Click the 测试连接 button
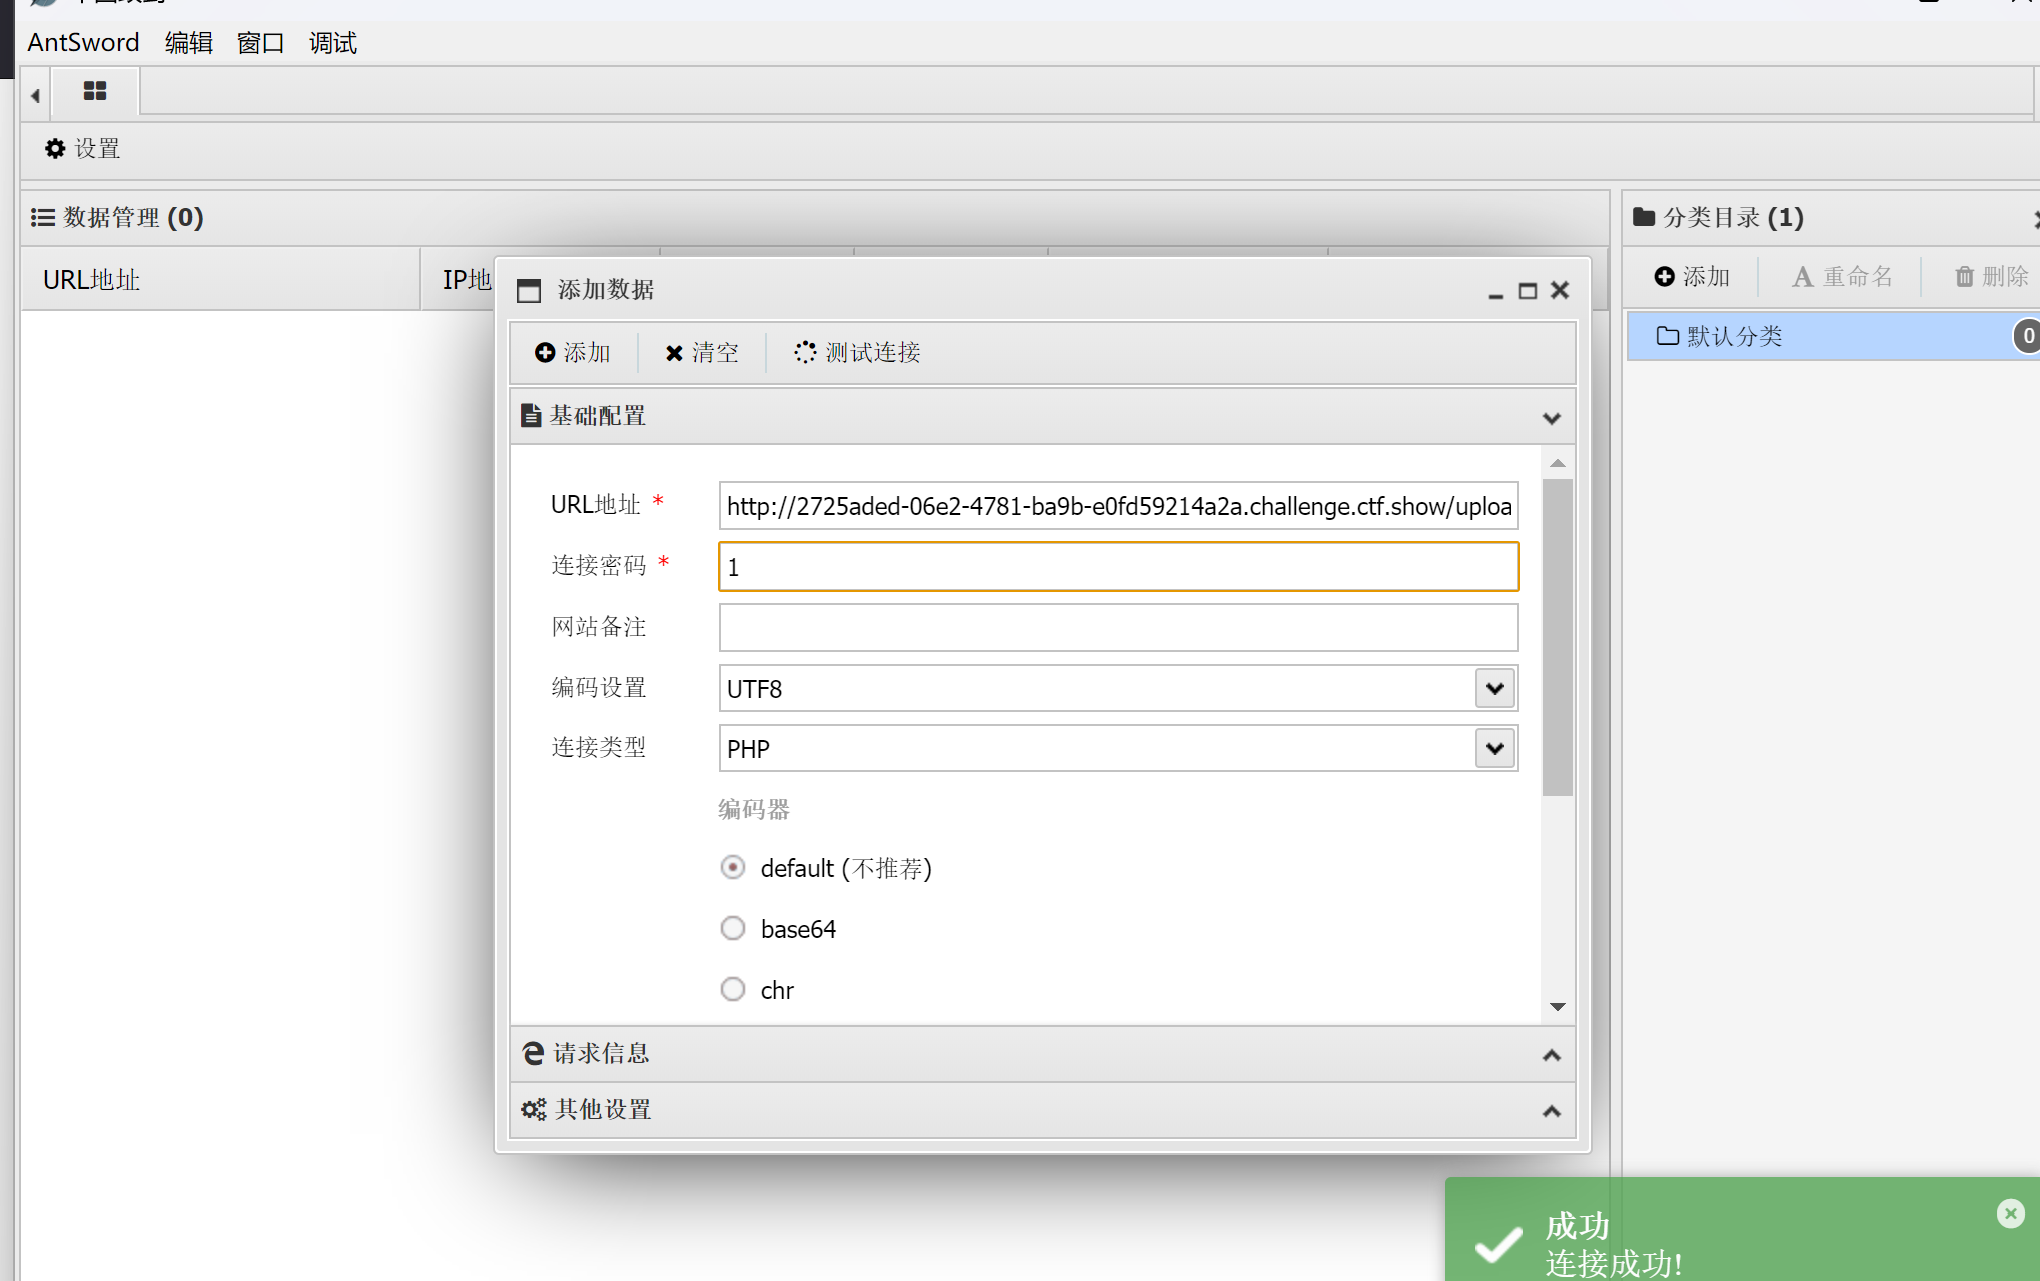The height and width of the screenshot is (1281, 2040). 857,352
